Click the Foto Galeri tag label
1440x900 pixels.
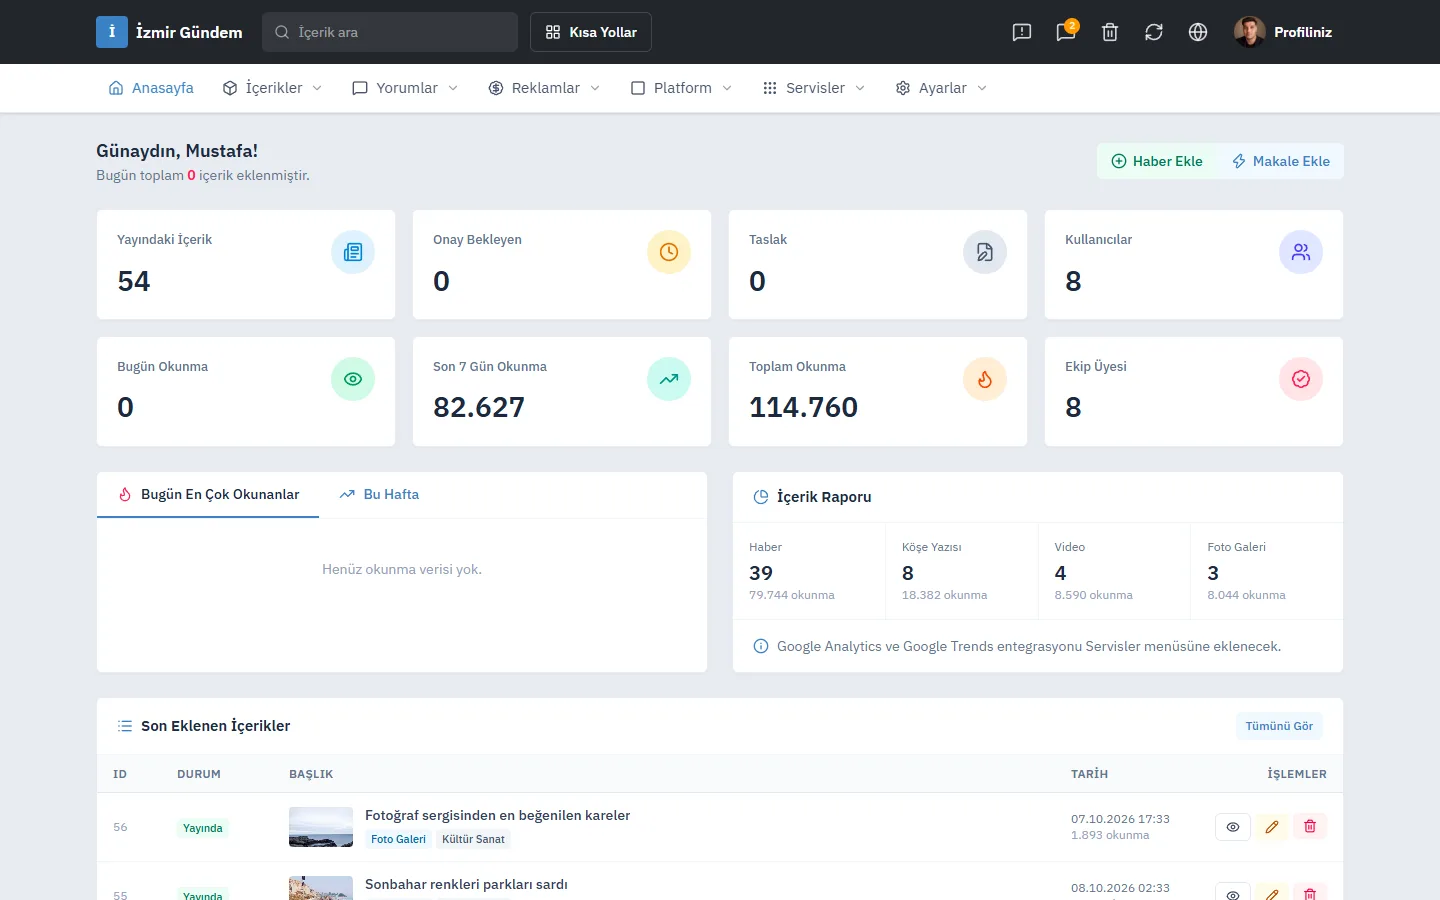coord(398,839)
